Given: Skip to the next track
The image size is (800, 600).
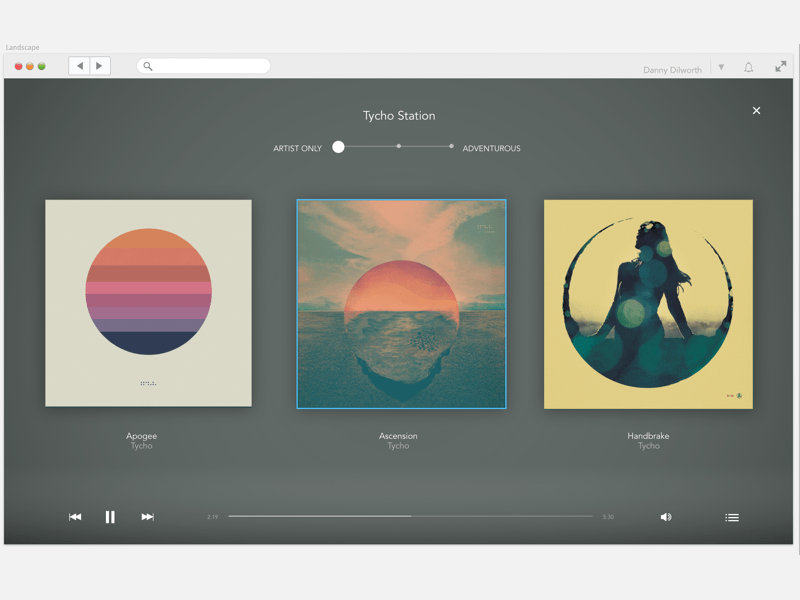Looking at the screenshot, I should pyautogui.click(x=147, y=517).
